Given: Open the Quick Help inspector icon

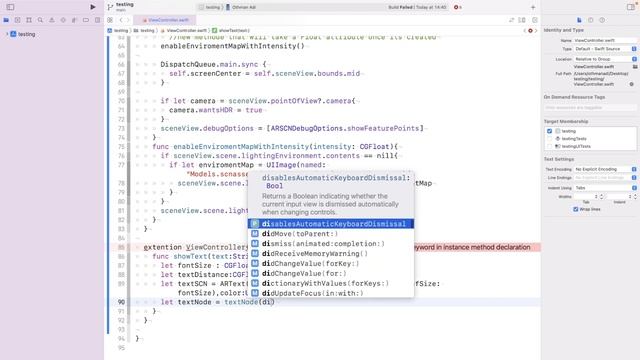Looking at the screenshot, I should coord(602,20).
